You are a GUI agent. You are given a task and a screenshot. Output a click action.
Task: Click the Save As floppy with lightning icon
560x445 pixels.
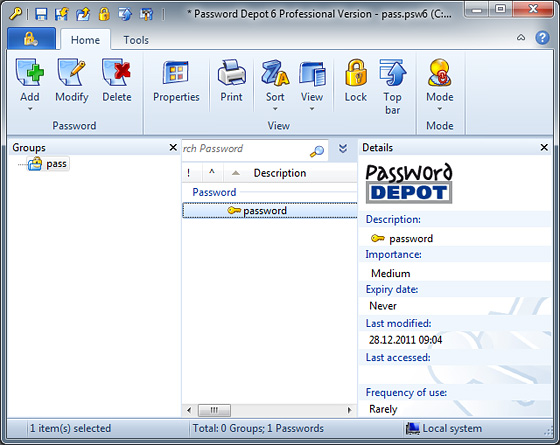point(62,14)
